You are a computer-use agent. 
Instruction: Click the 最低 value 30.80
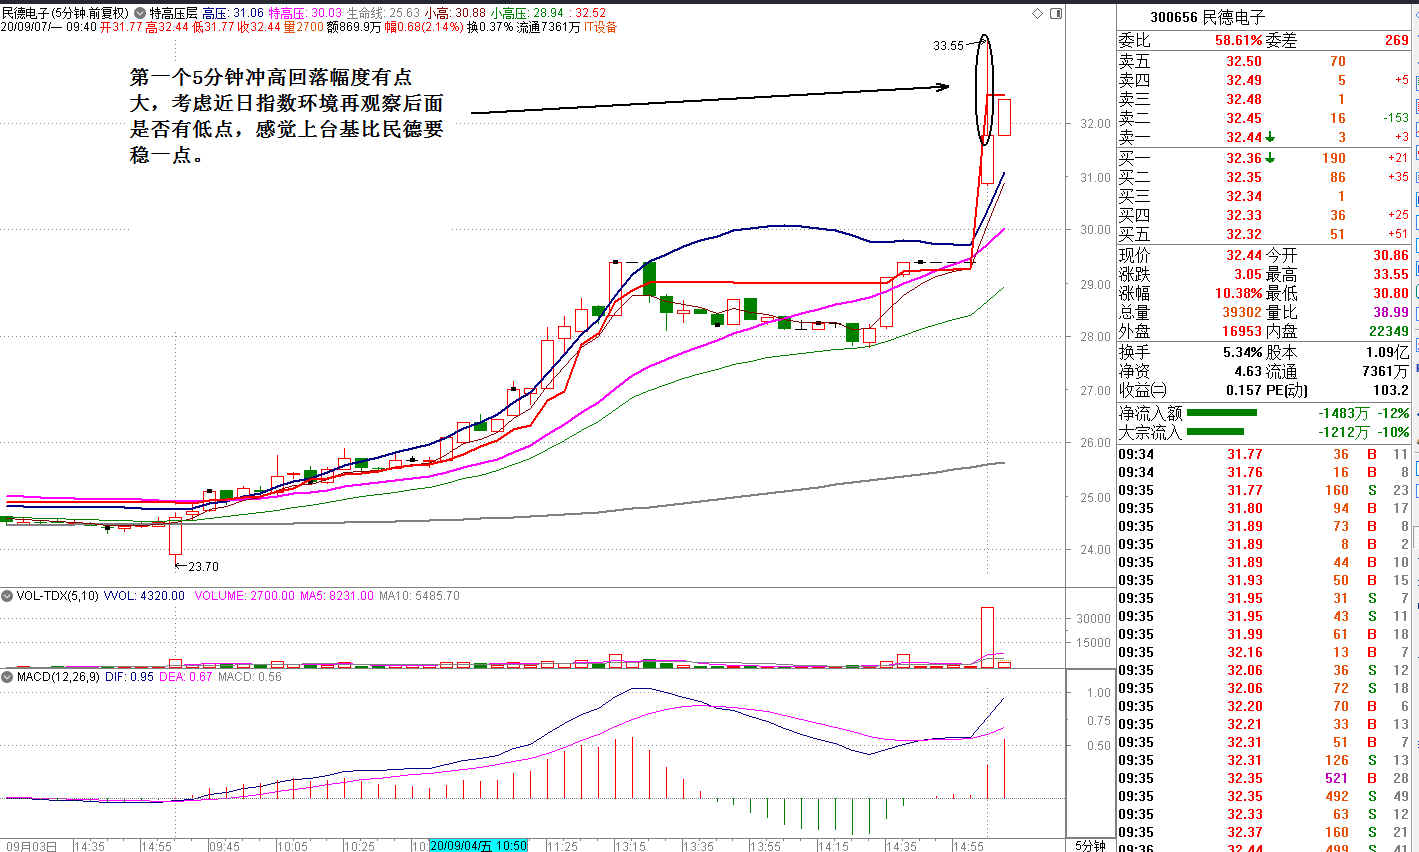1391,293
